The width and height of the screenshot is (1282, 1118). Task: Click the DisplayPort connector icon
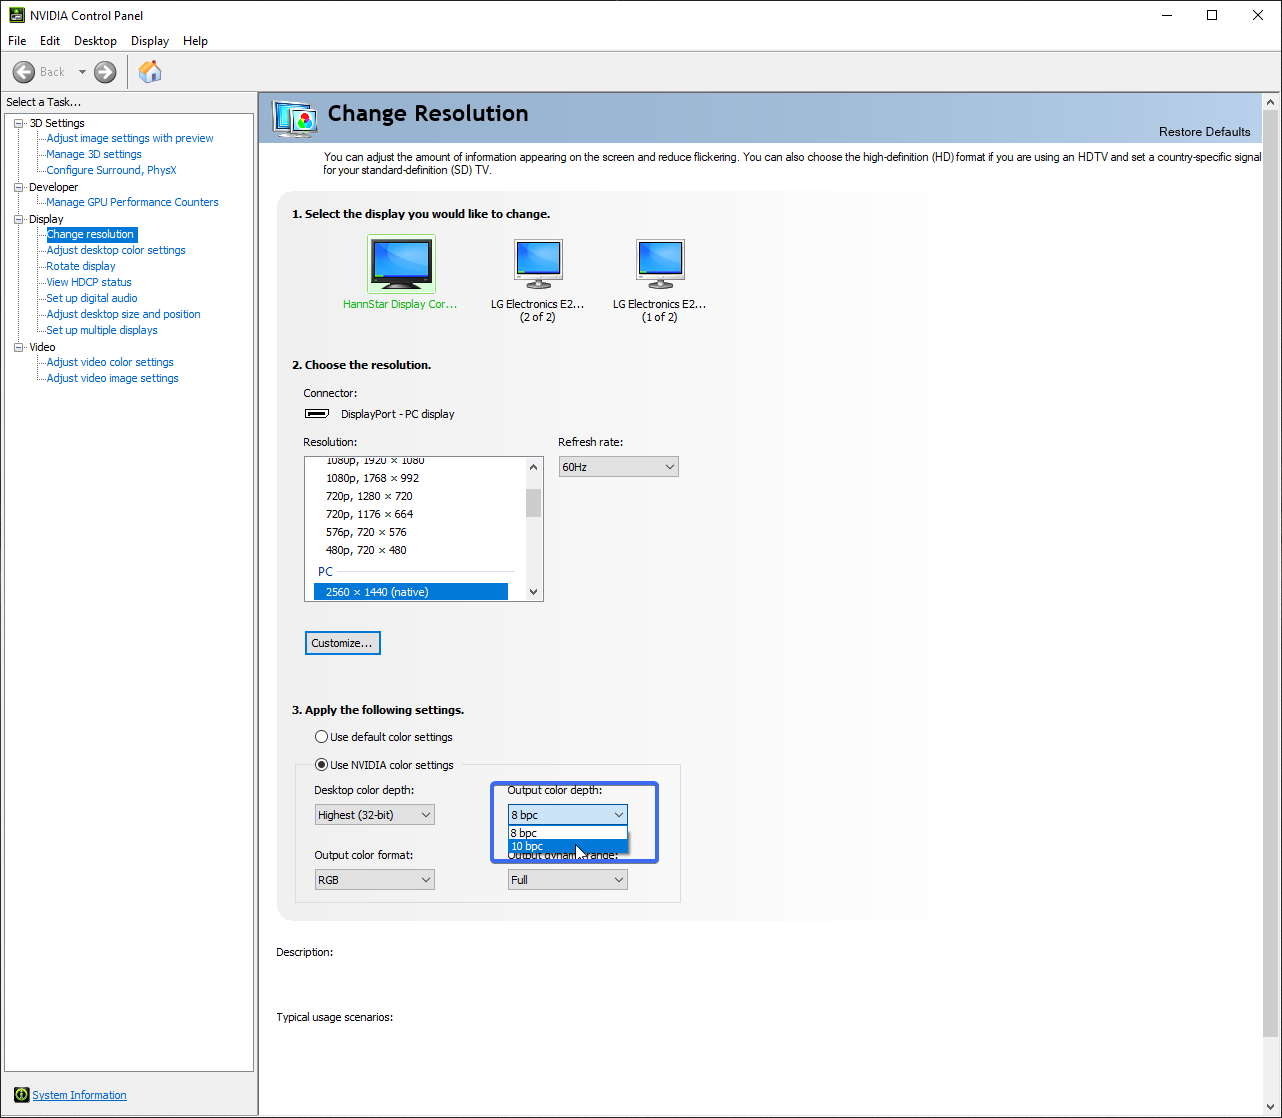tap(316, 414)
